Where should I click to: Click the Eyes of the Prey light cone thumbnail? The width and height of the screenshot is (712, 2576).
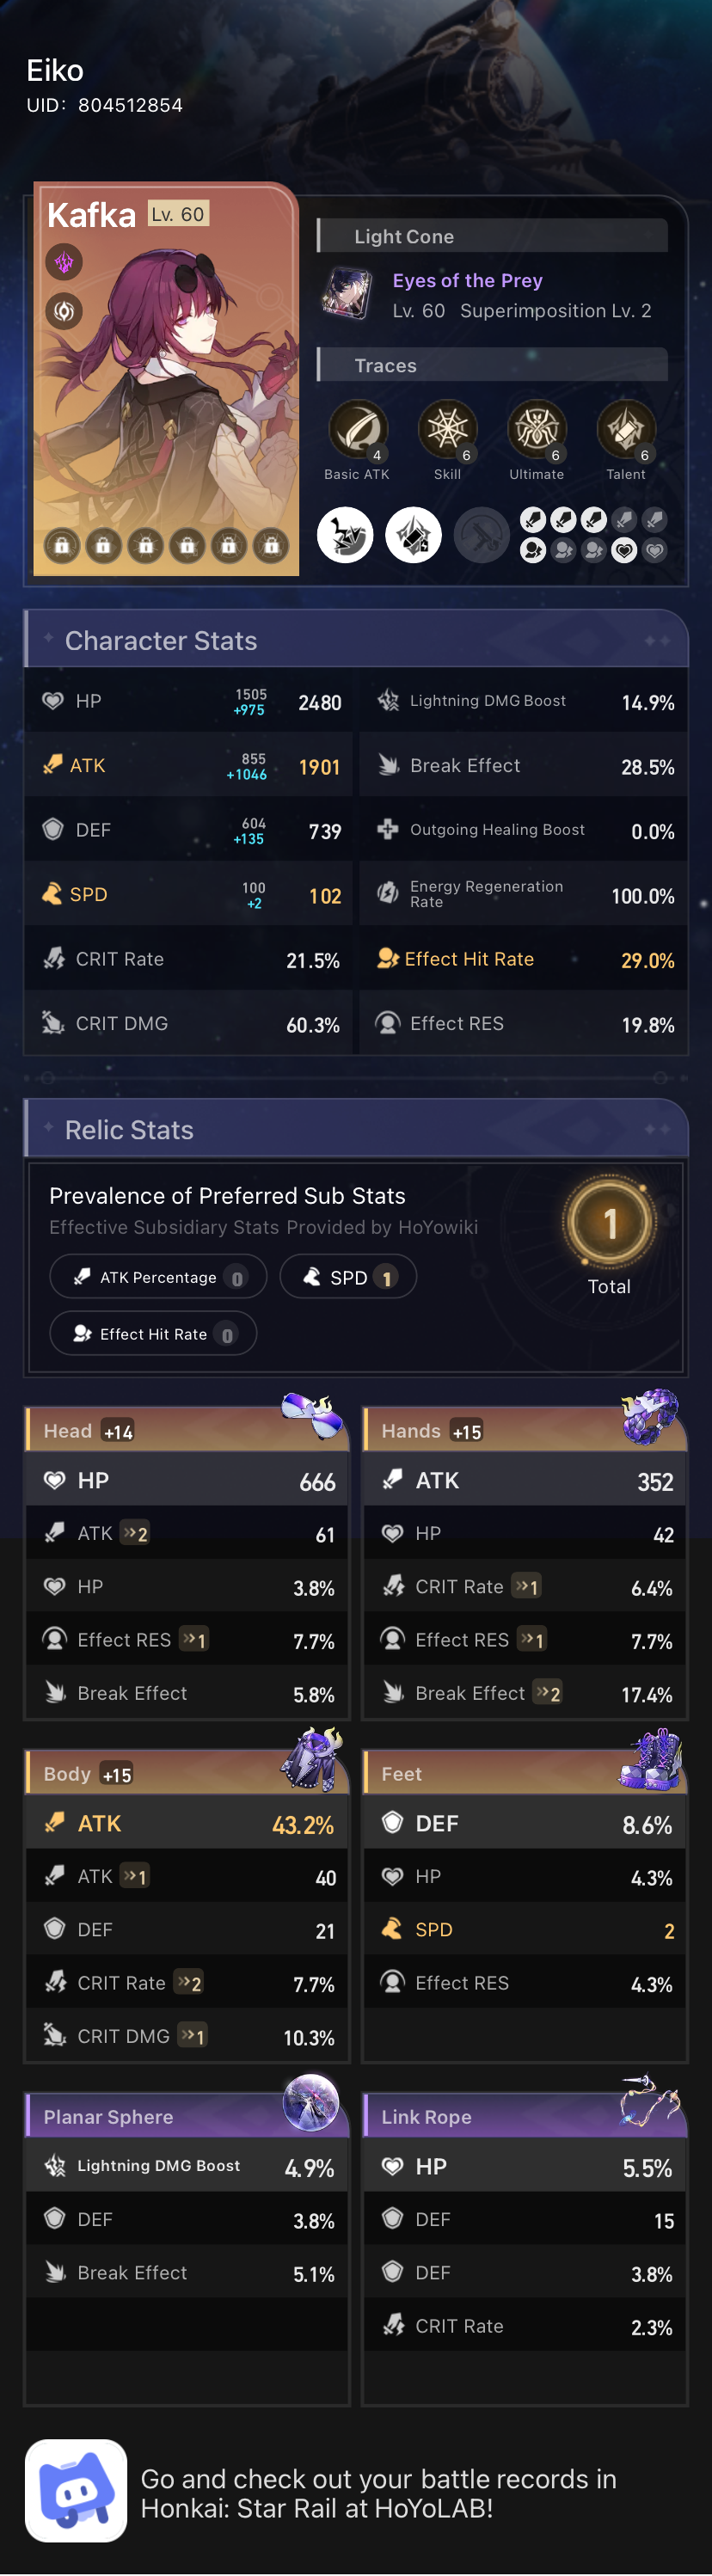click(x=348, y=291)
